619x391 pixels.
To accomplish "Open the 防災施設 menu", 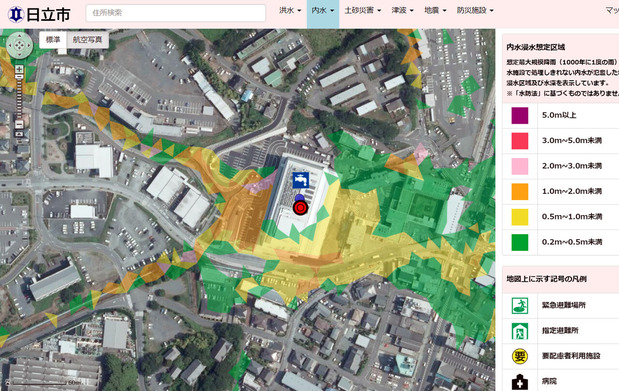I will pyautogui.click(x=475, y=11).
